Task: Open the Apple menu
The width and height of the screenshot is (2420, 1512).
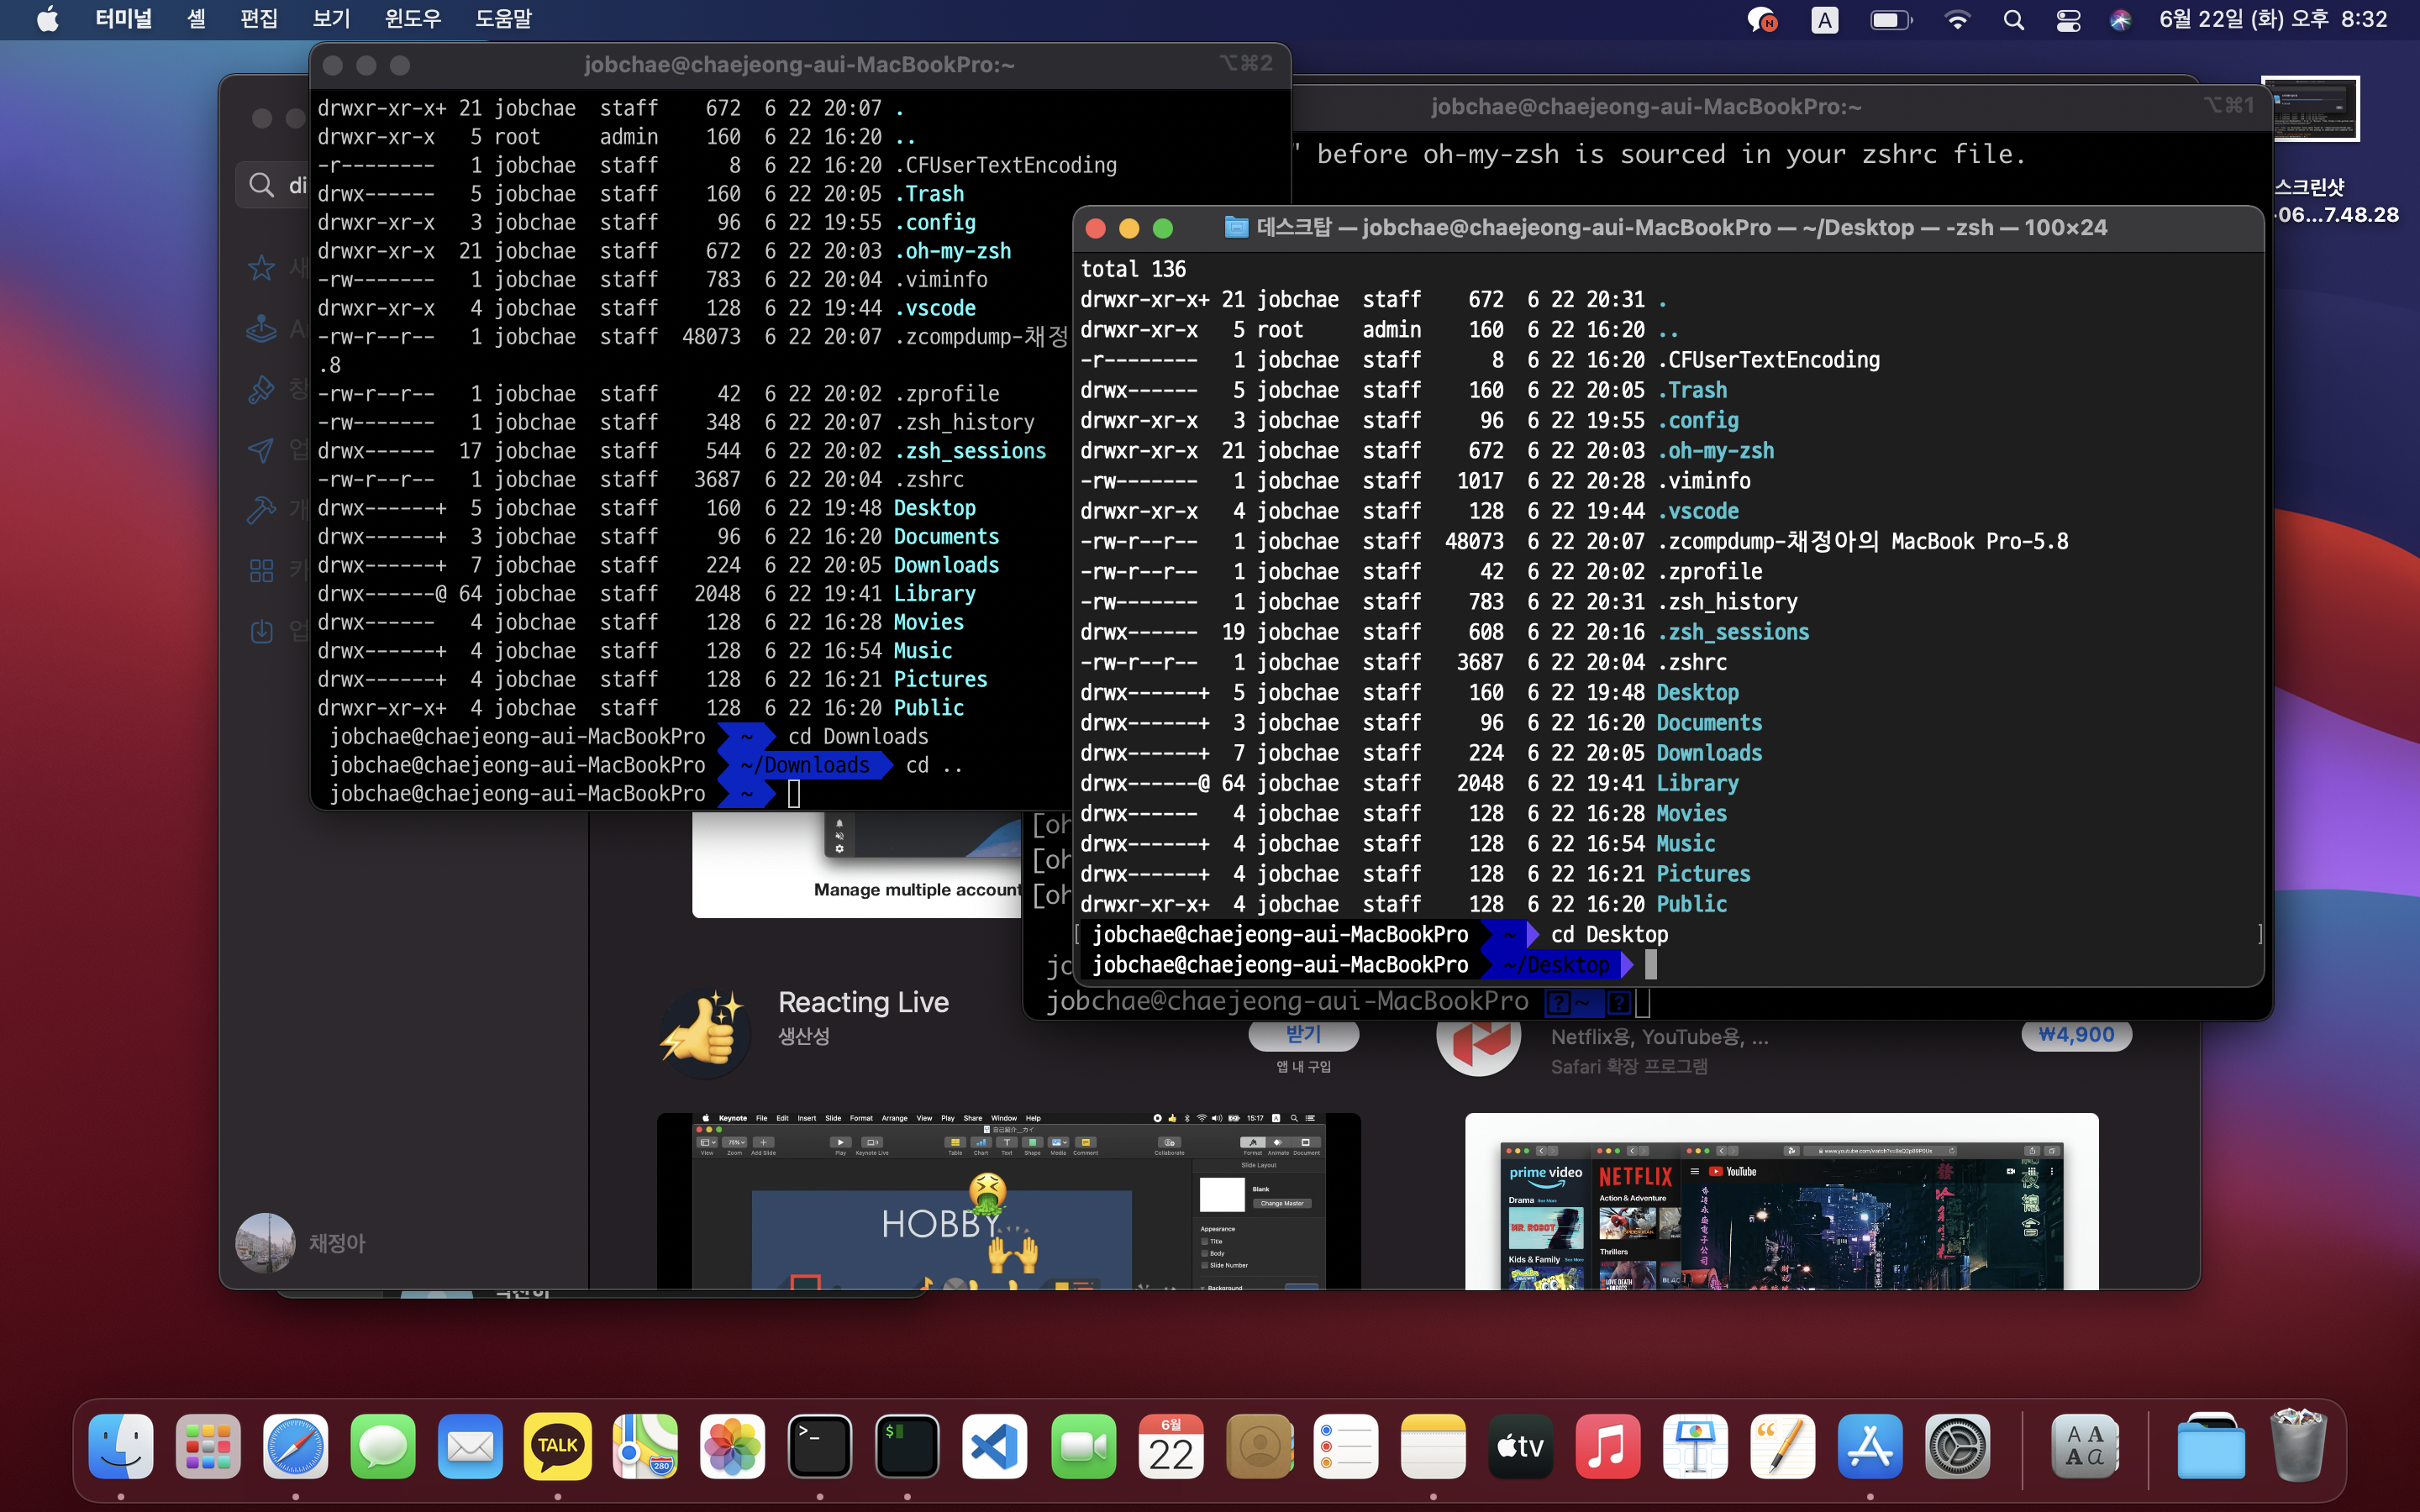Action: pos(47,19)
